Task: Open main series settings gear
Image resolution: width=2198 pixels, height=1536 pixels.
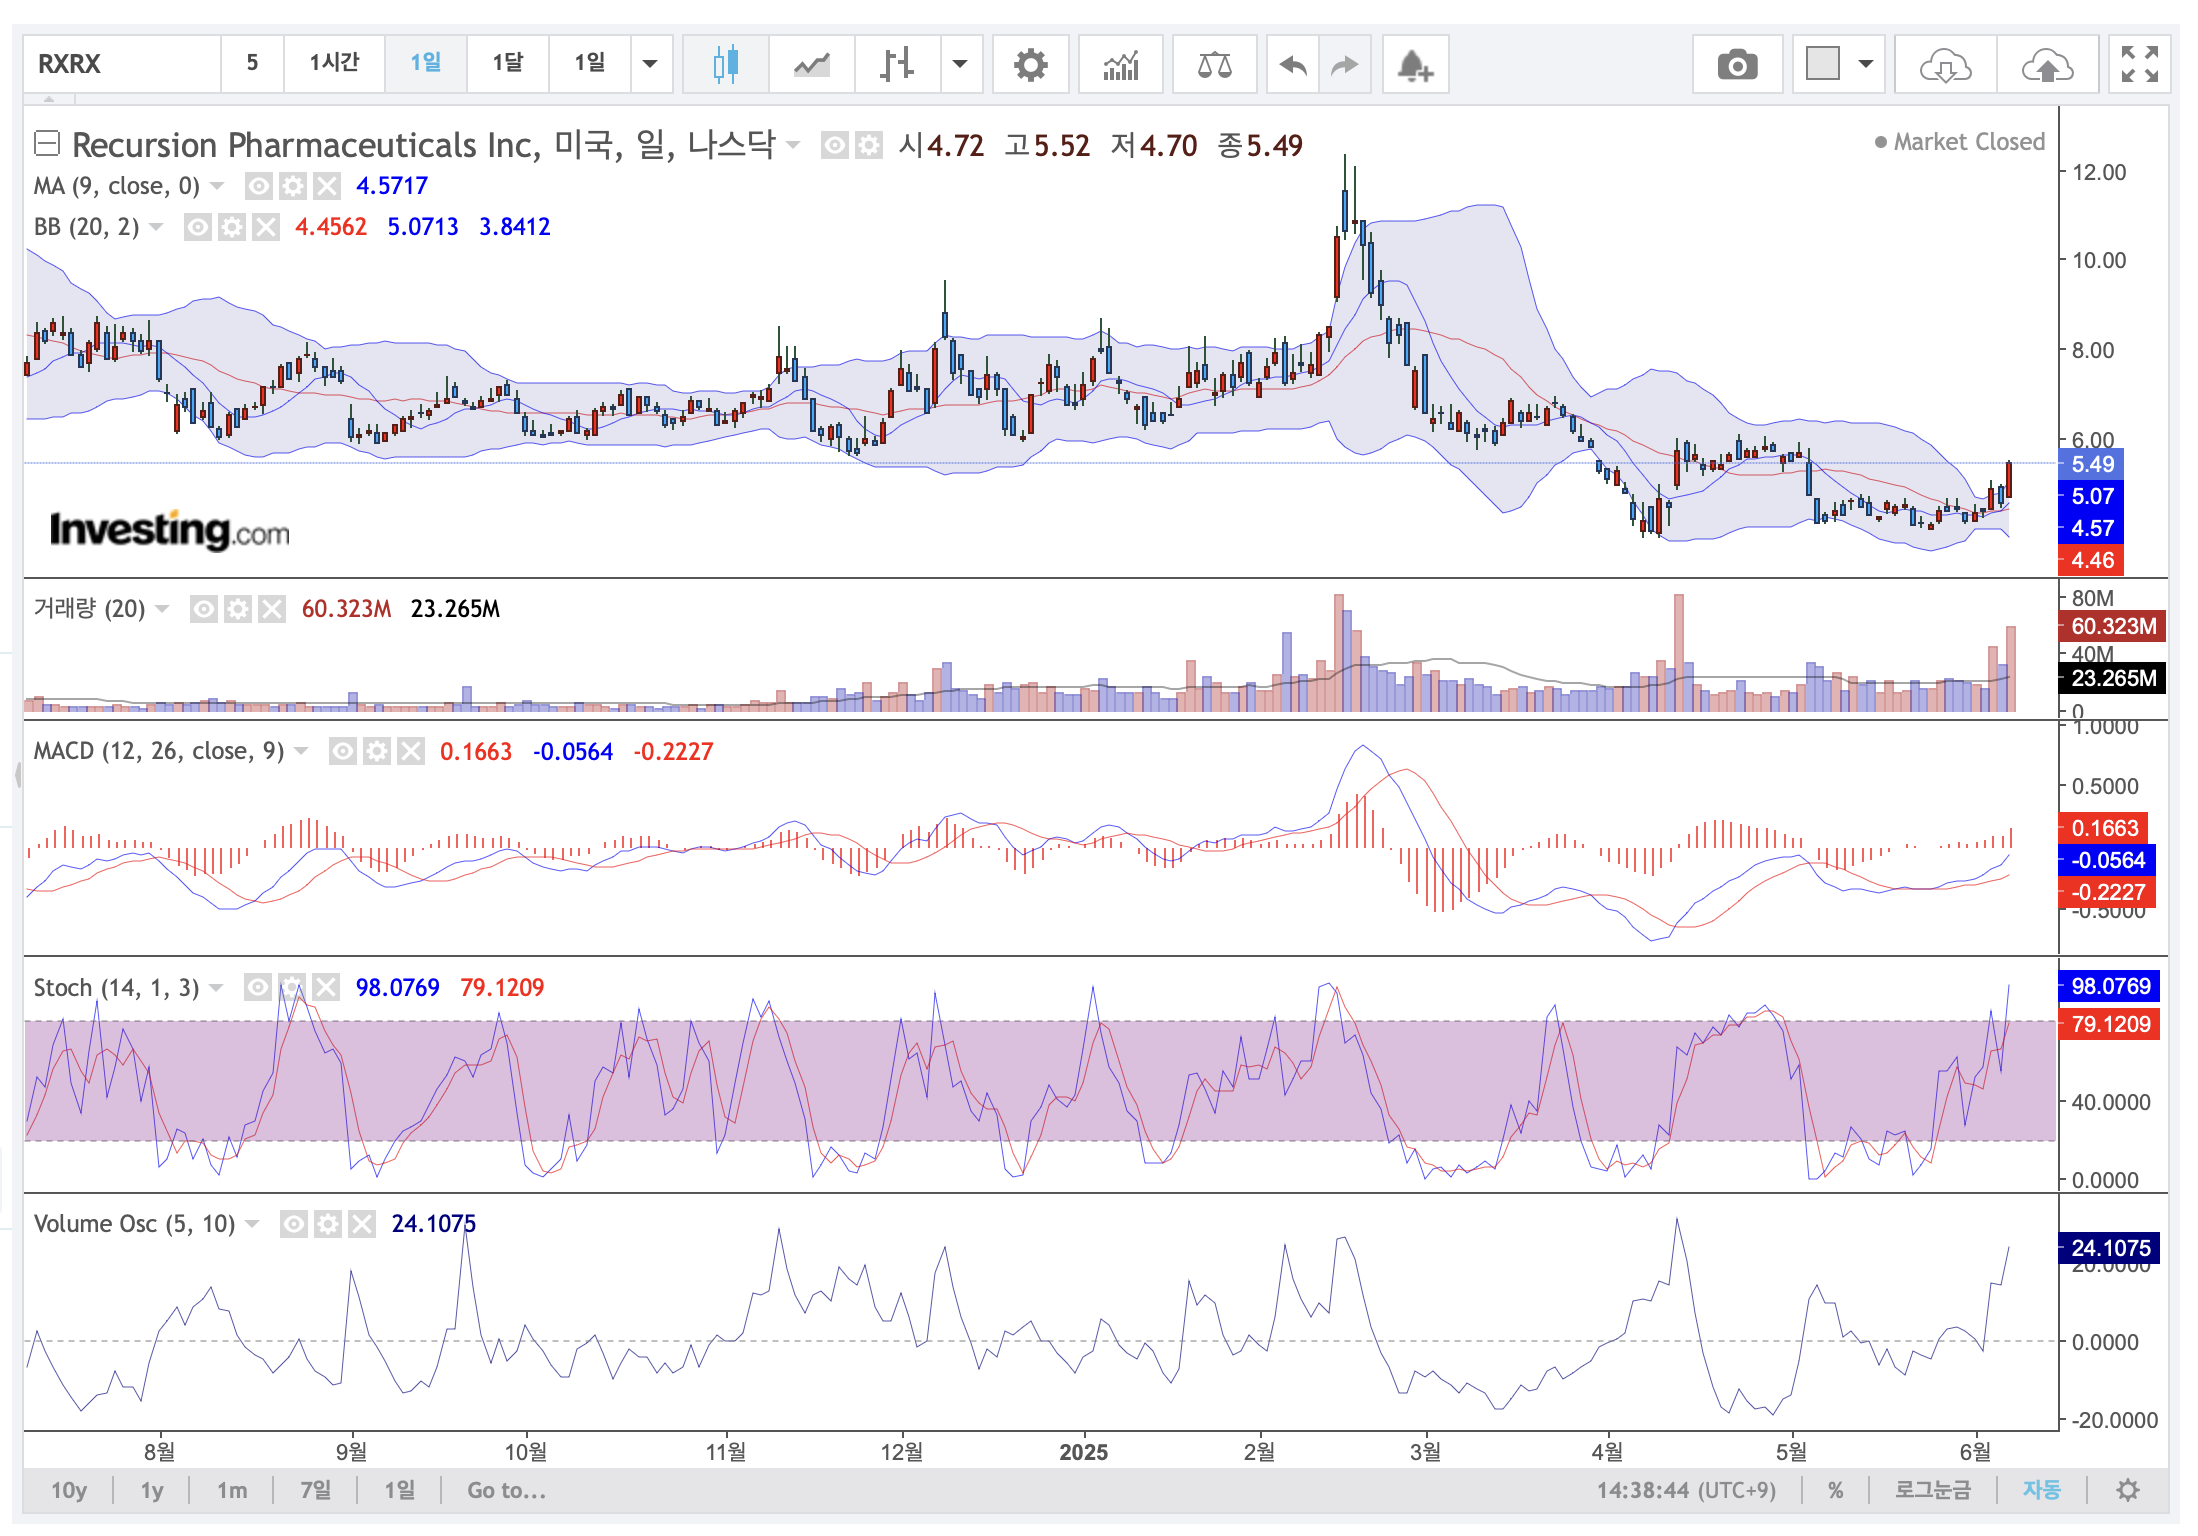Action: 869,146
